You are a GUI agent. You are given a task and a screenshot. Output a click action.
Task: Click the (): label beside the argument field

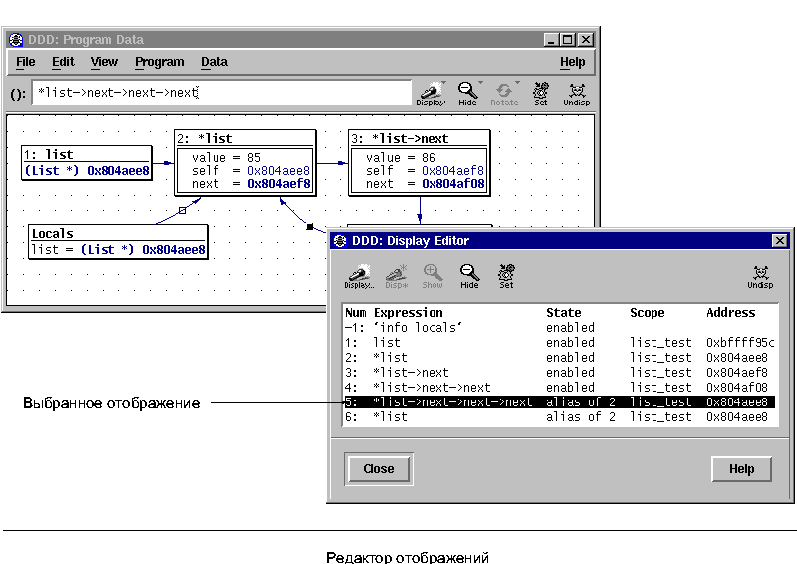pyautogui.click(x=18, y=94)
